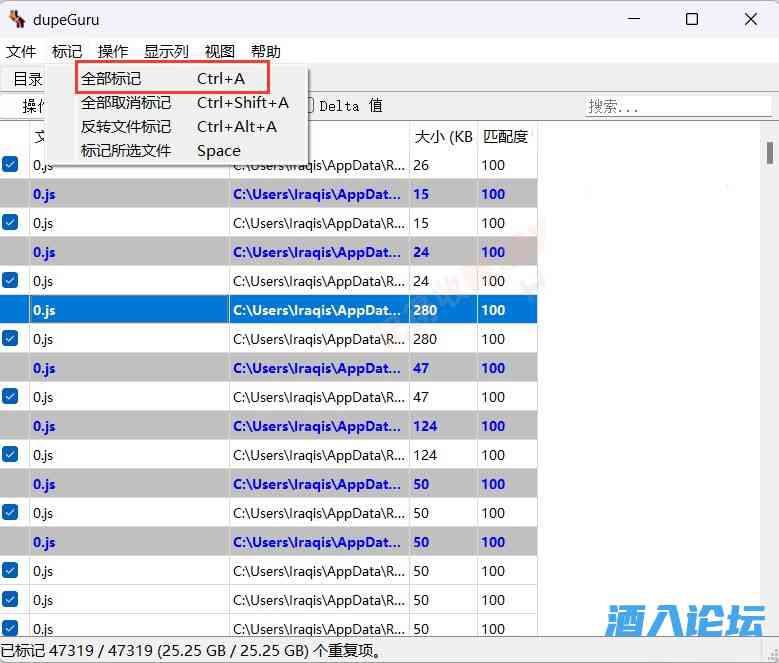Select 全部取消标记 menu entry
779x663 pixels.
tap(126, 102)
